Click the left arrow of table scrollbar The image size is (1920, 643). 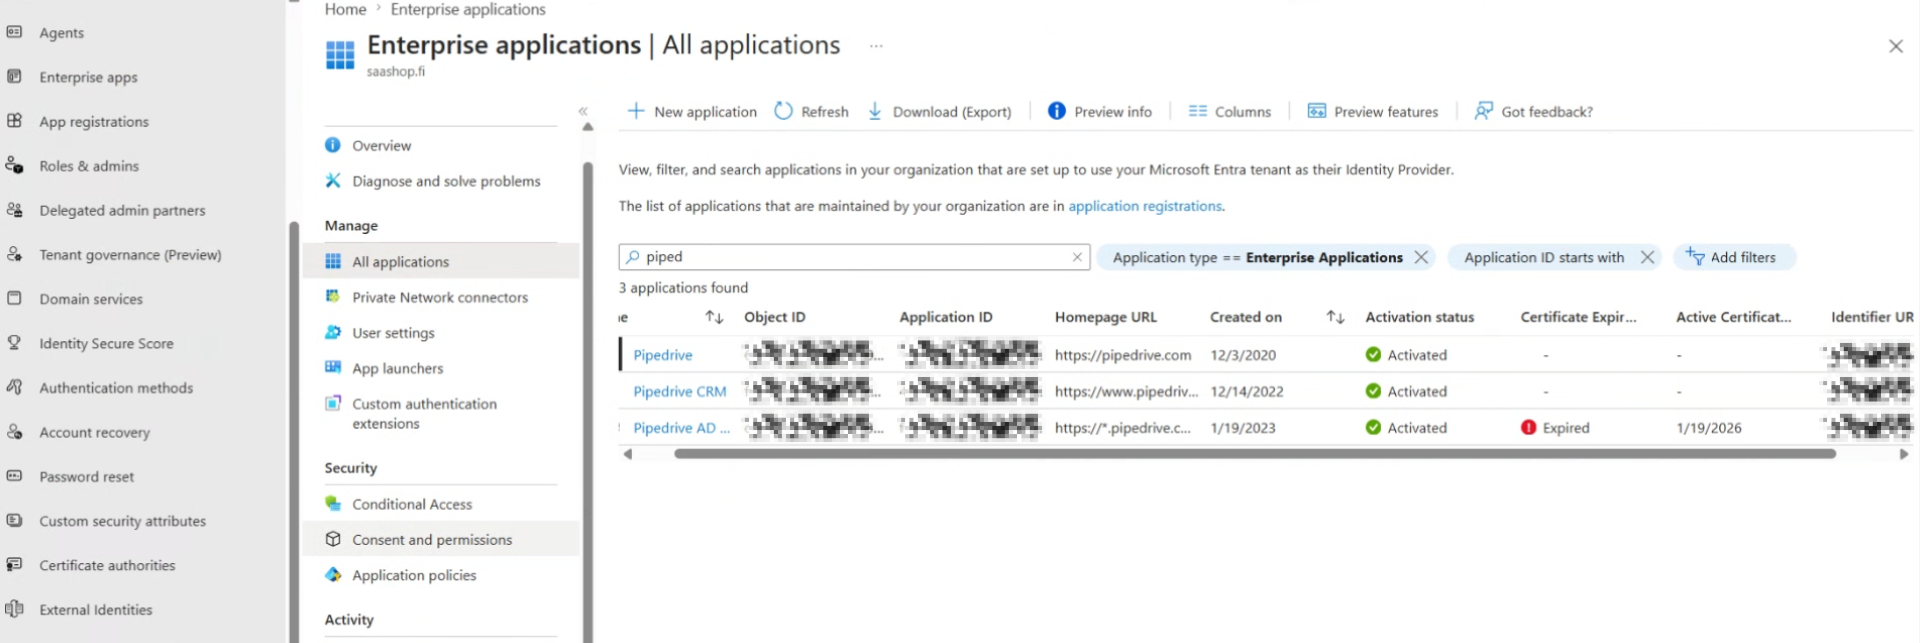pos(627,454)
